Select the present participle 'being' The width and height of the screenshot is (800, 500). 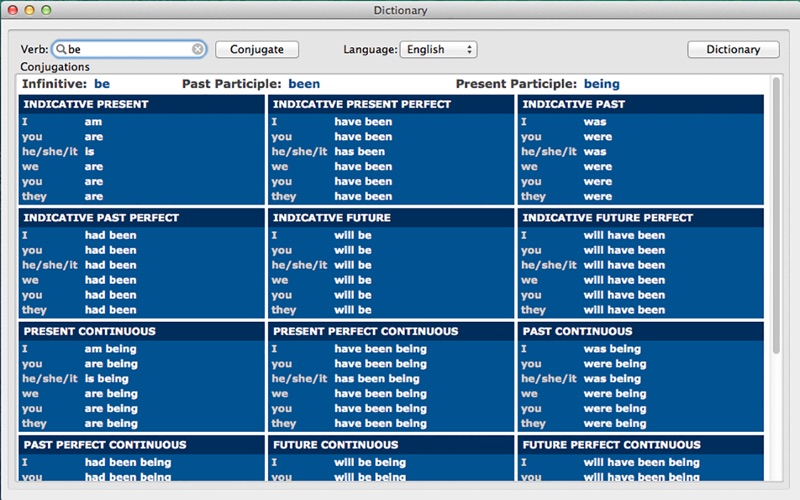602,84
